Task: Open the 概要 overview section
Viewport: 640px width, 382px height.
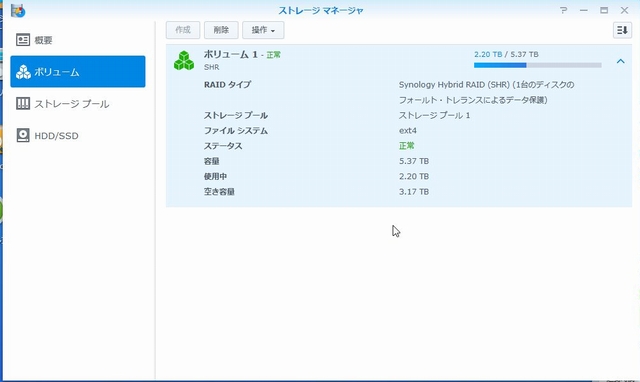Action: tap(78, 40)
